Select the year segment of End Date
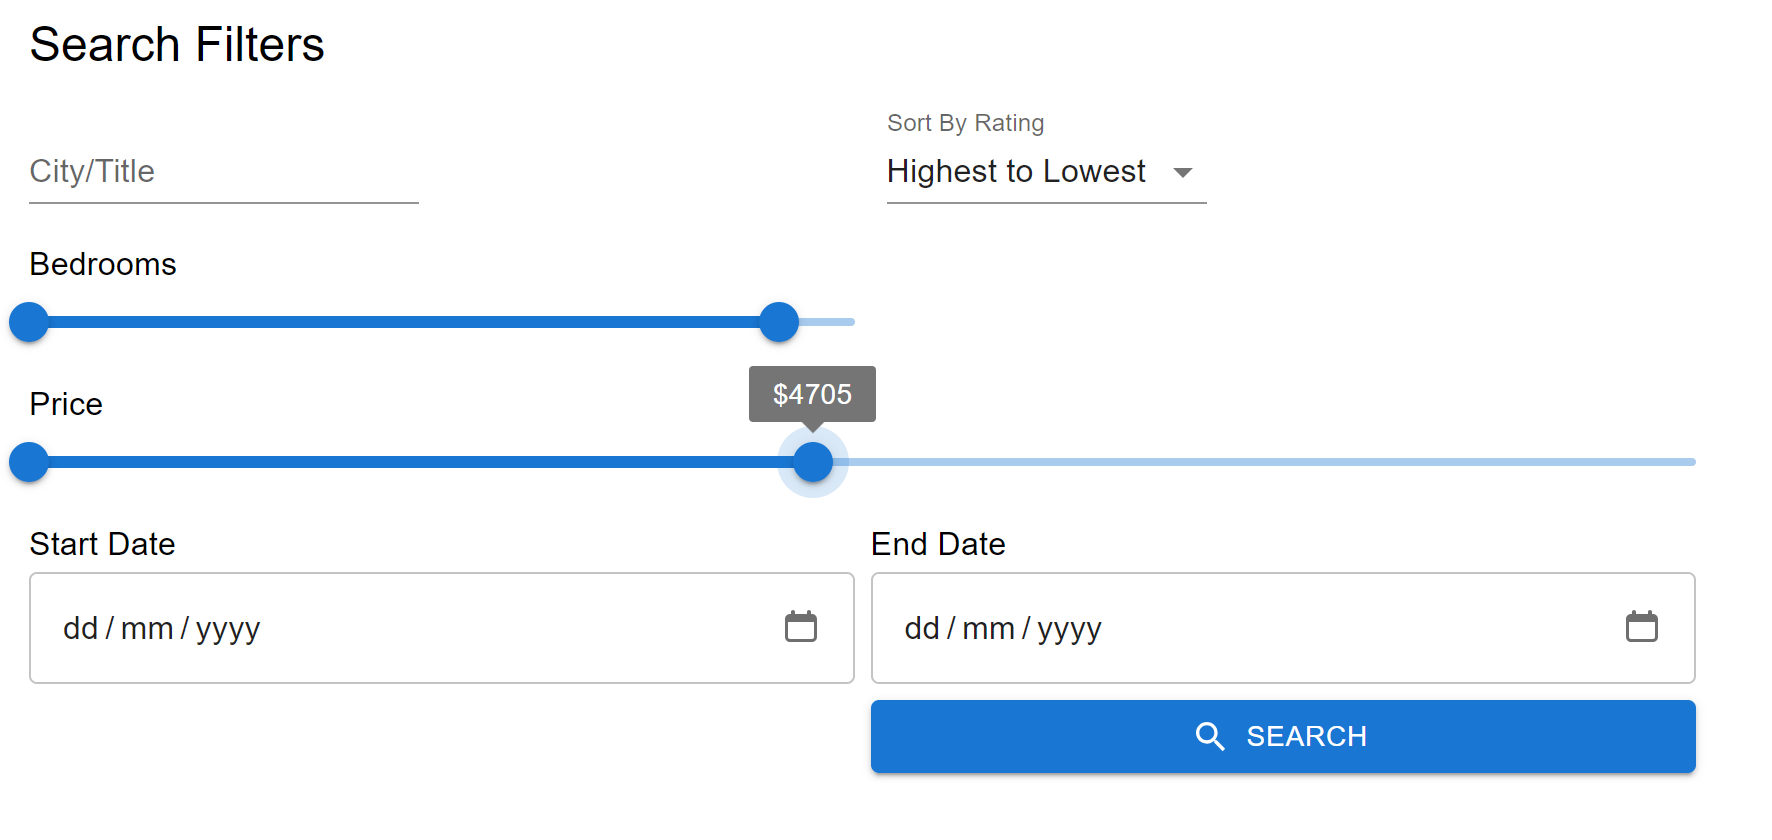This screenshot has width=1772, height=840. pos(1069,629)
